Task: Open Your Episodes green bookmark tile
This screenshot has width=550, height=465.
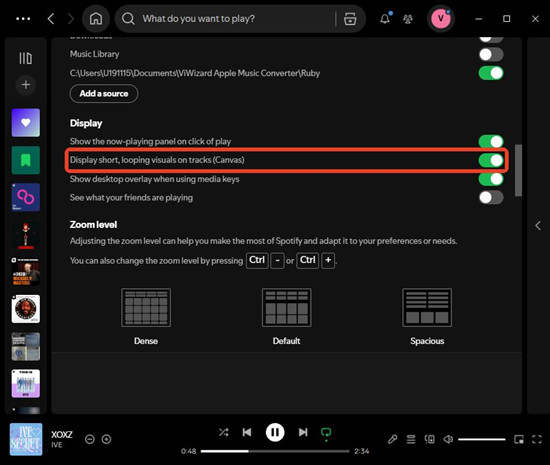Action: point(26,160)
